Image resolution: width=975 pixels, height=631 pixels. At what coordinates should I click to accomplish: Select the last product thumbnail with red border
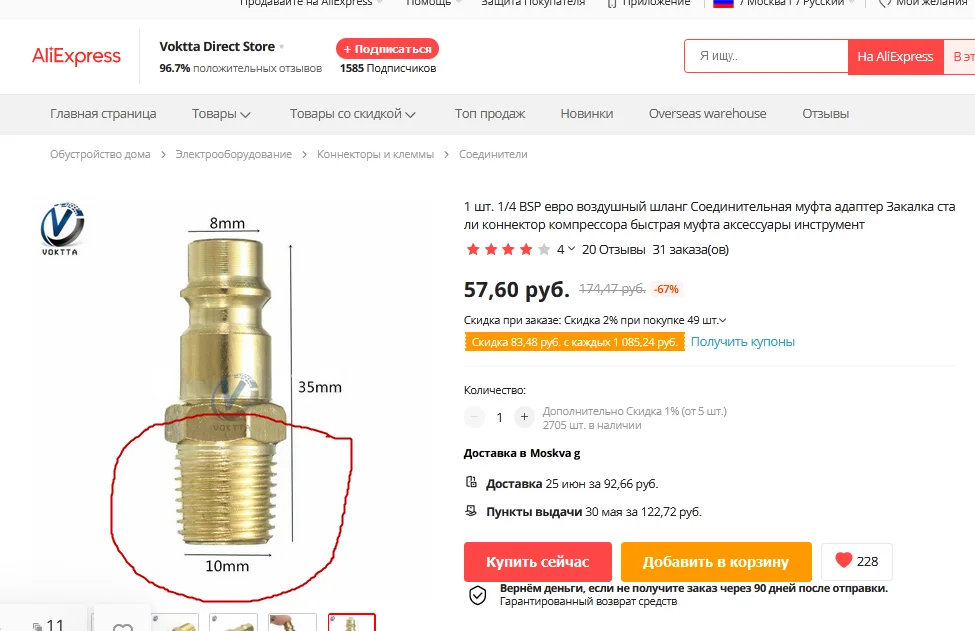coord(351,622)
